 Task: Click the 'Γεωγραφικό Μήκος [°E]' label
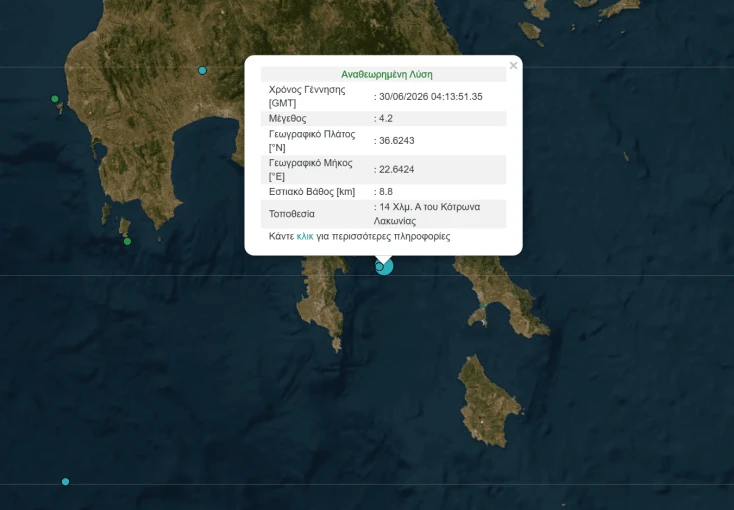(x=310, y=170)
